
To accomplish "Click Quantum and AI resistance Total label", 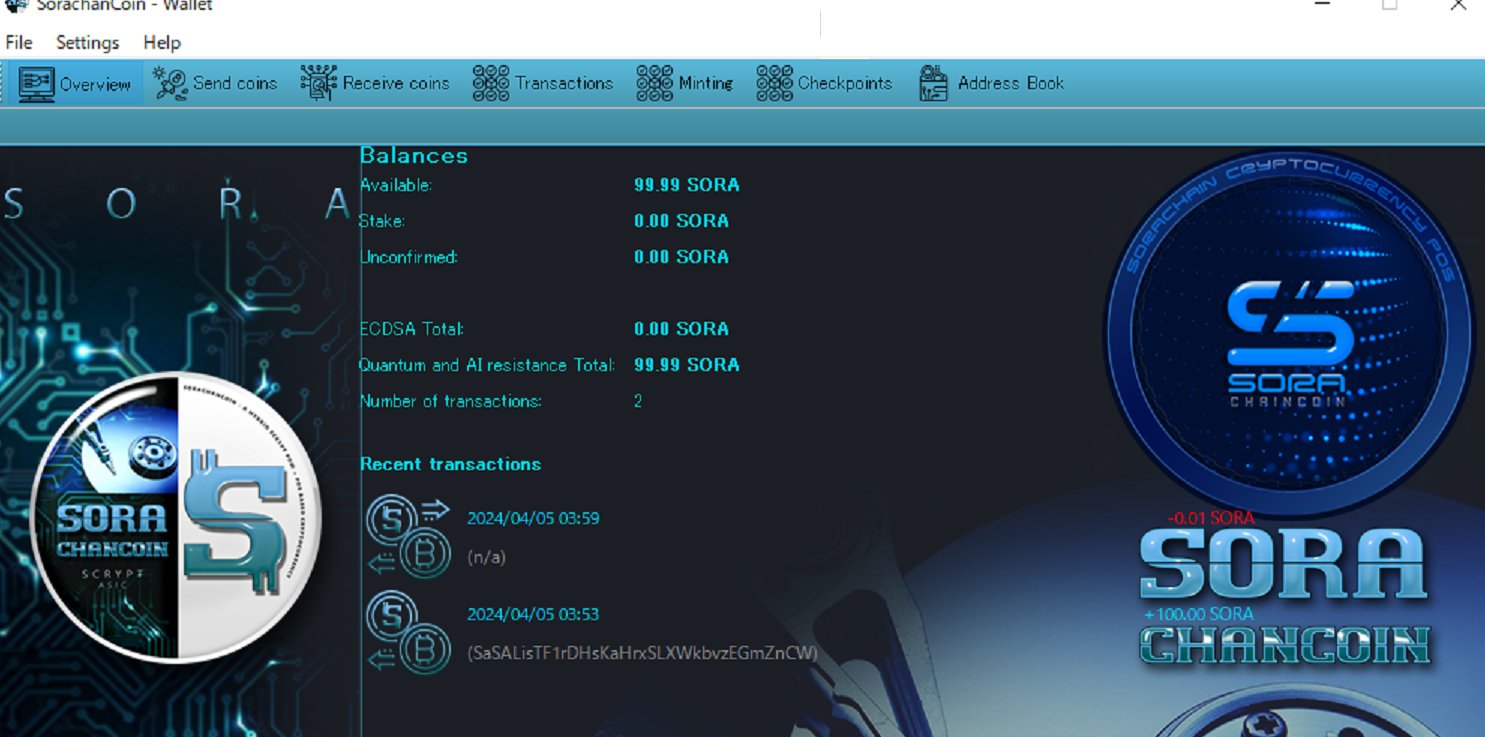I will point(487,365).
